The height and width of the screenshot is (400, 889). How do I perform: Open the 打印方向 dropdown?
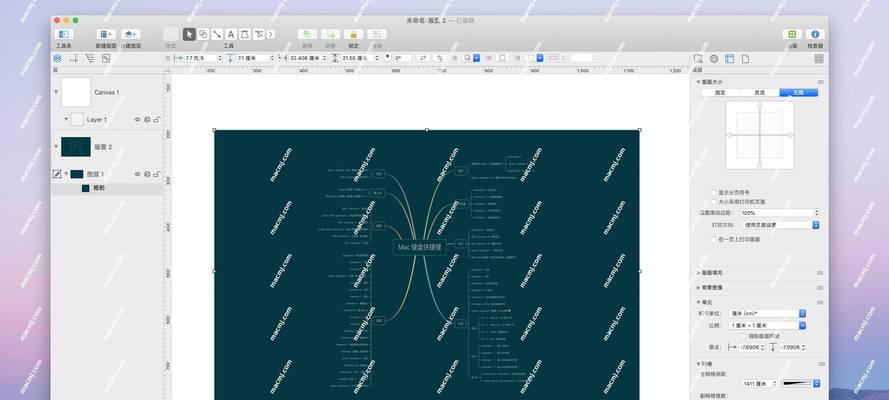click(x=781, y=225)
